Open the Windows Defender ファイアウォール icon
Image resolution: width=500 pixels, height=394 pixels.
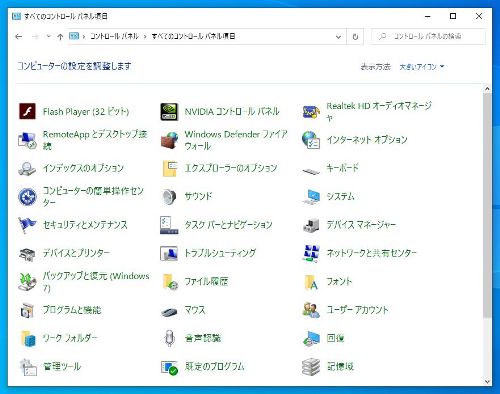point(169,140)
